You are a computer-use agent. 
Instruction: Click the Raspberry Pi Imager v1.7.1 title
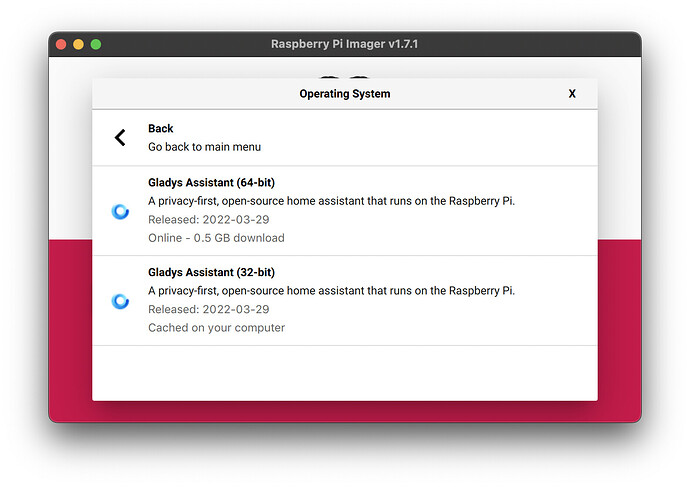coord(345,44)
